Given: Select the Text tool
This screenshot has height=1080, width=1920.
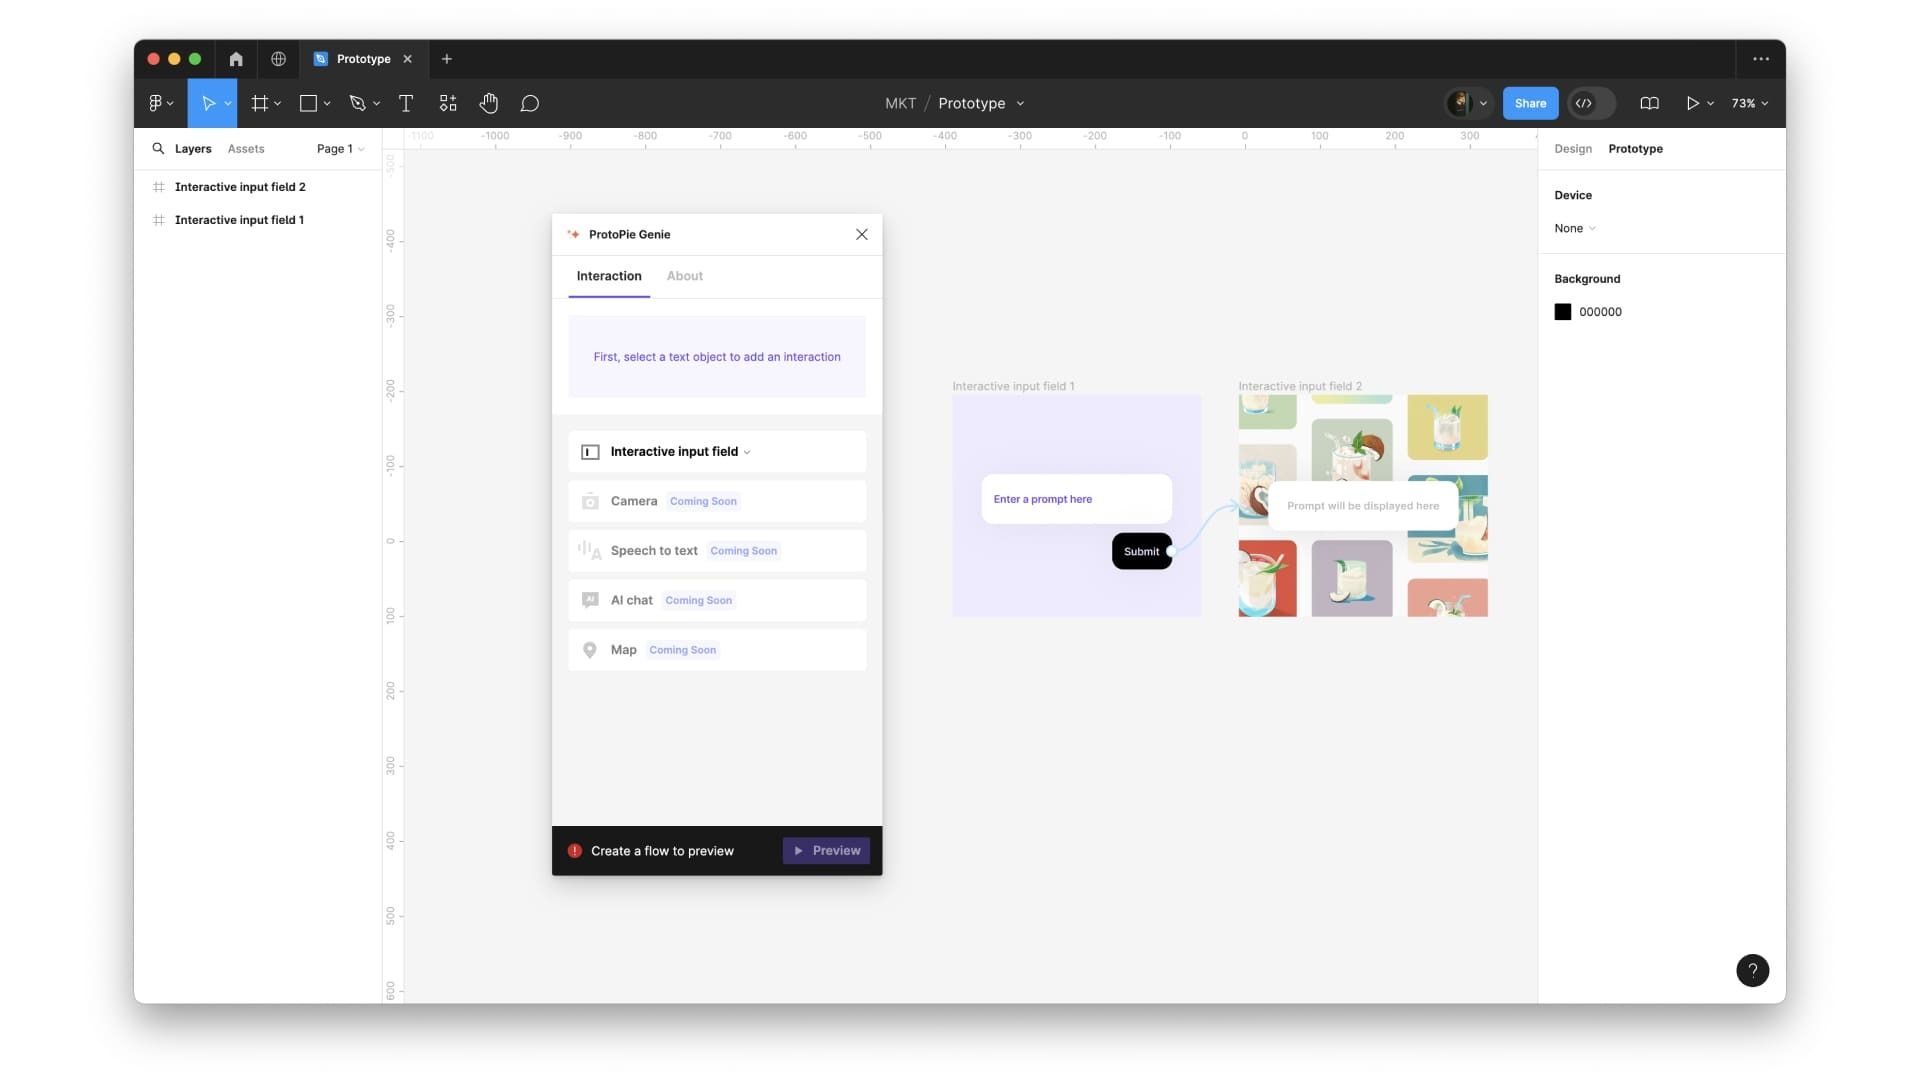Looking at the screenshot, I should (406, 103).
